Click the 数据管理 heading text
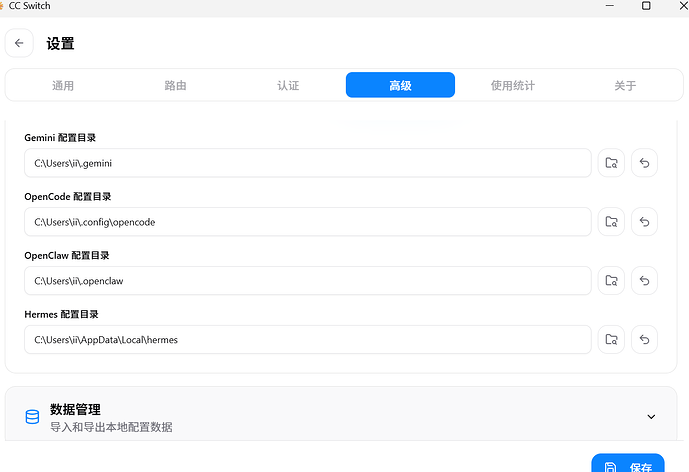The width and height of the screenshot is (689, 472). pyautogui.click(x=75, y=409)
